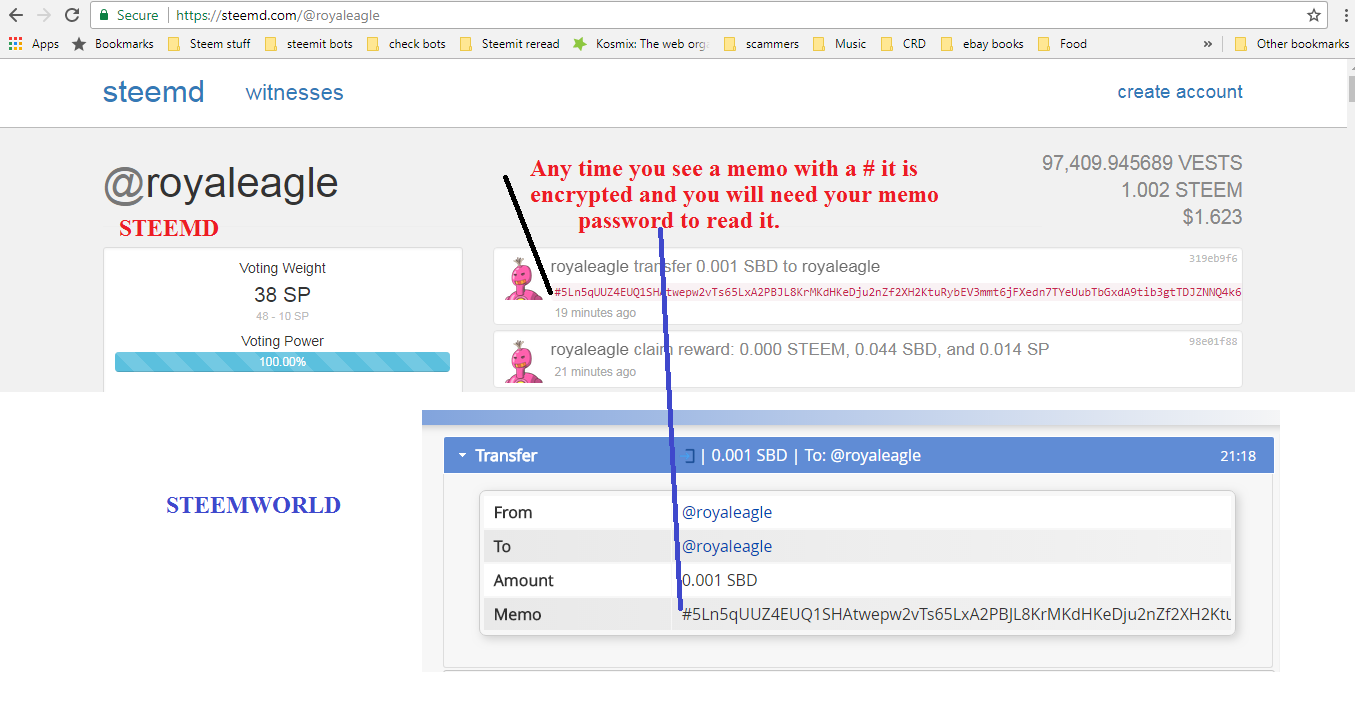Show hidden bookmarks via the chevron
Screen dimensions: 1355x703
point(1208,44)
